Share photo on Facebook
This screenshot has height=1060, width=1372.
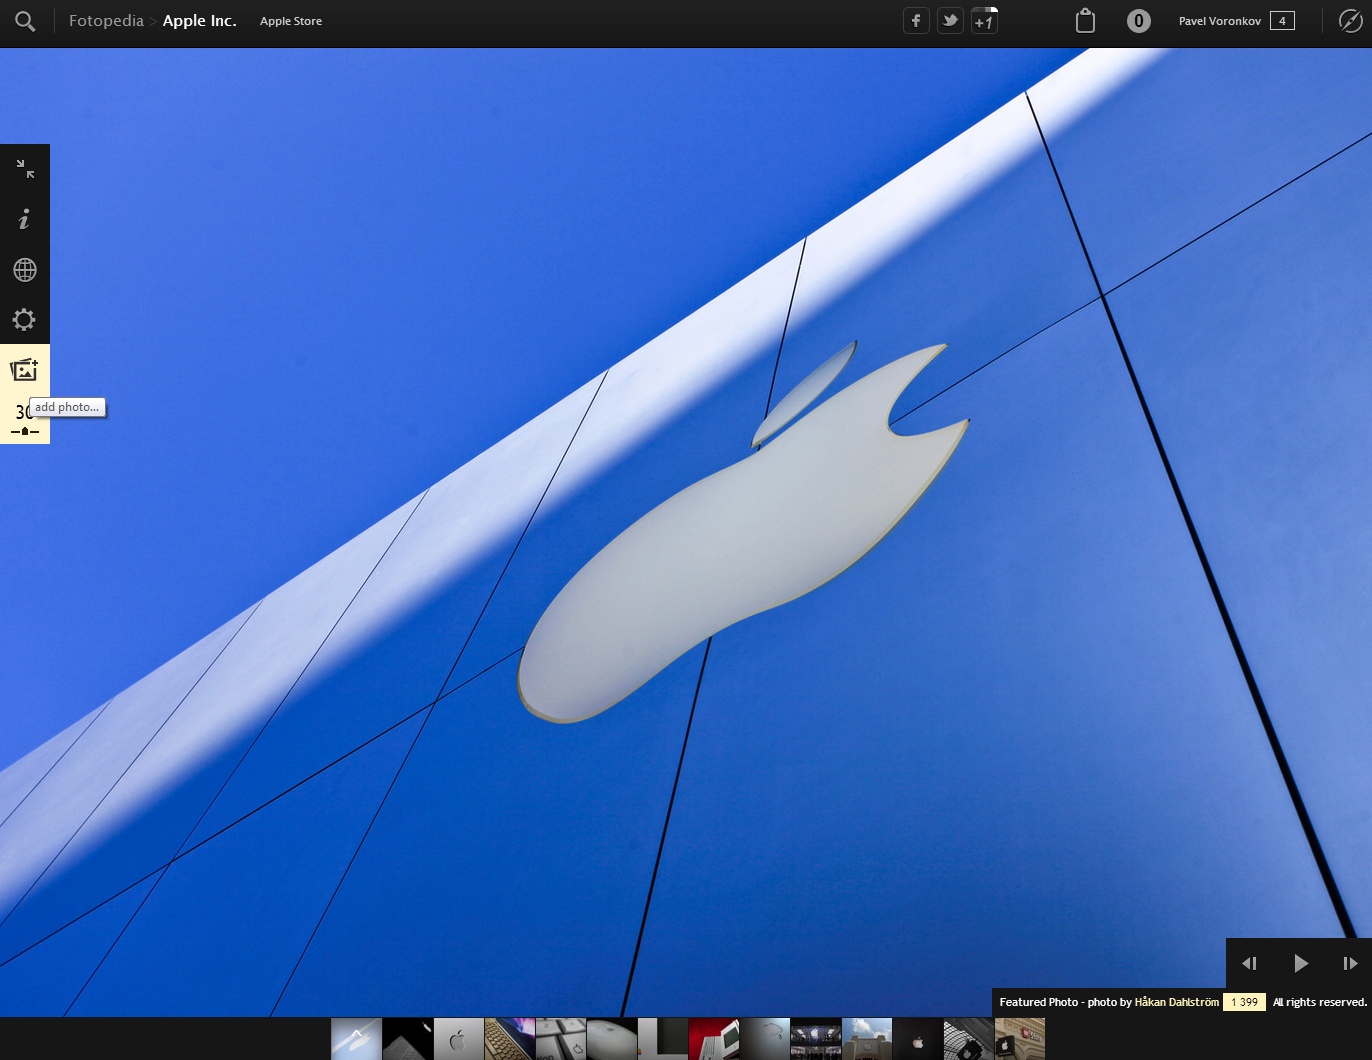pos(916,21)
